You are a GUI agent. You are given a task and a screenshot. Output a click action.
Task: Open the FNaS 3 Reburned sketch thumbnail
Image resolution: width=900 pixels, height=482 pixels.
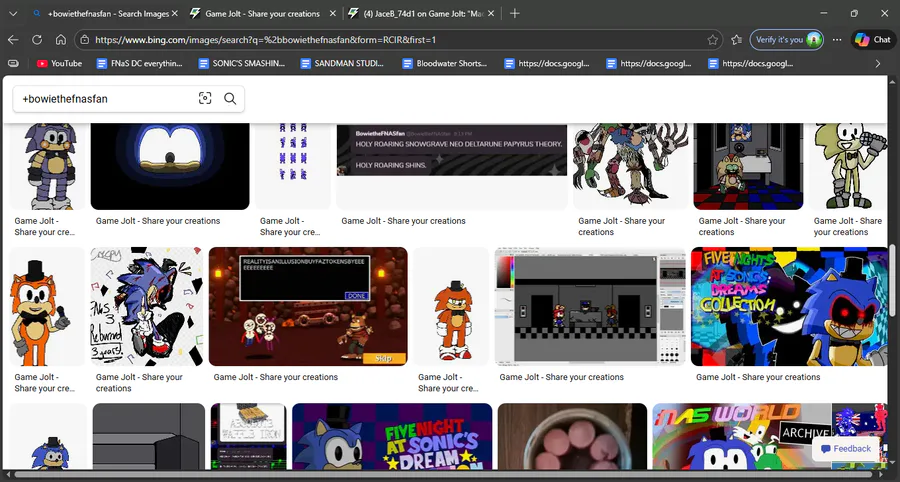click(x=147, y=306)
